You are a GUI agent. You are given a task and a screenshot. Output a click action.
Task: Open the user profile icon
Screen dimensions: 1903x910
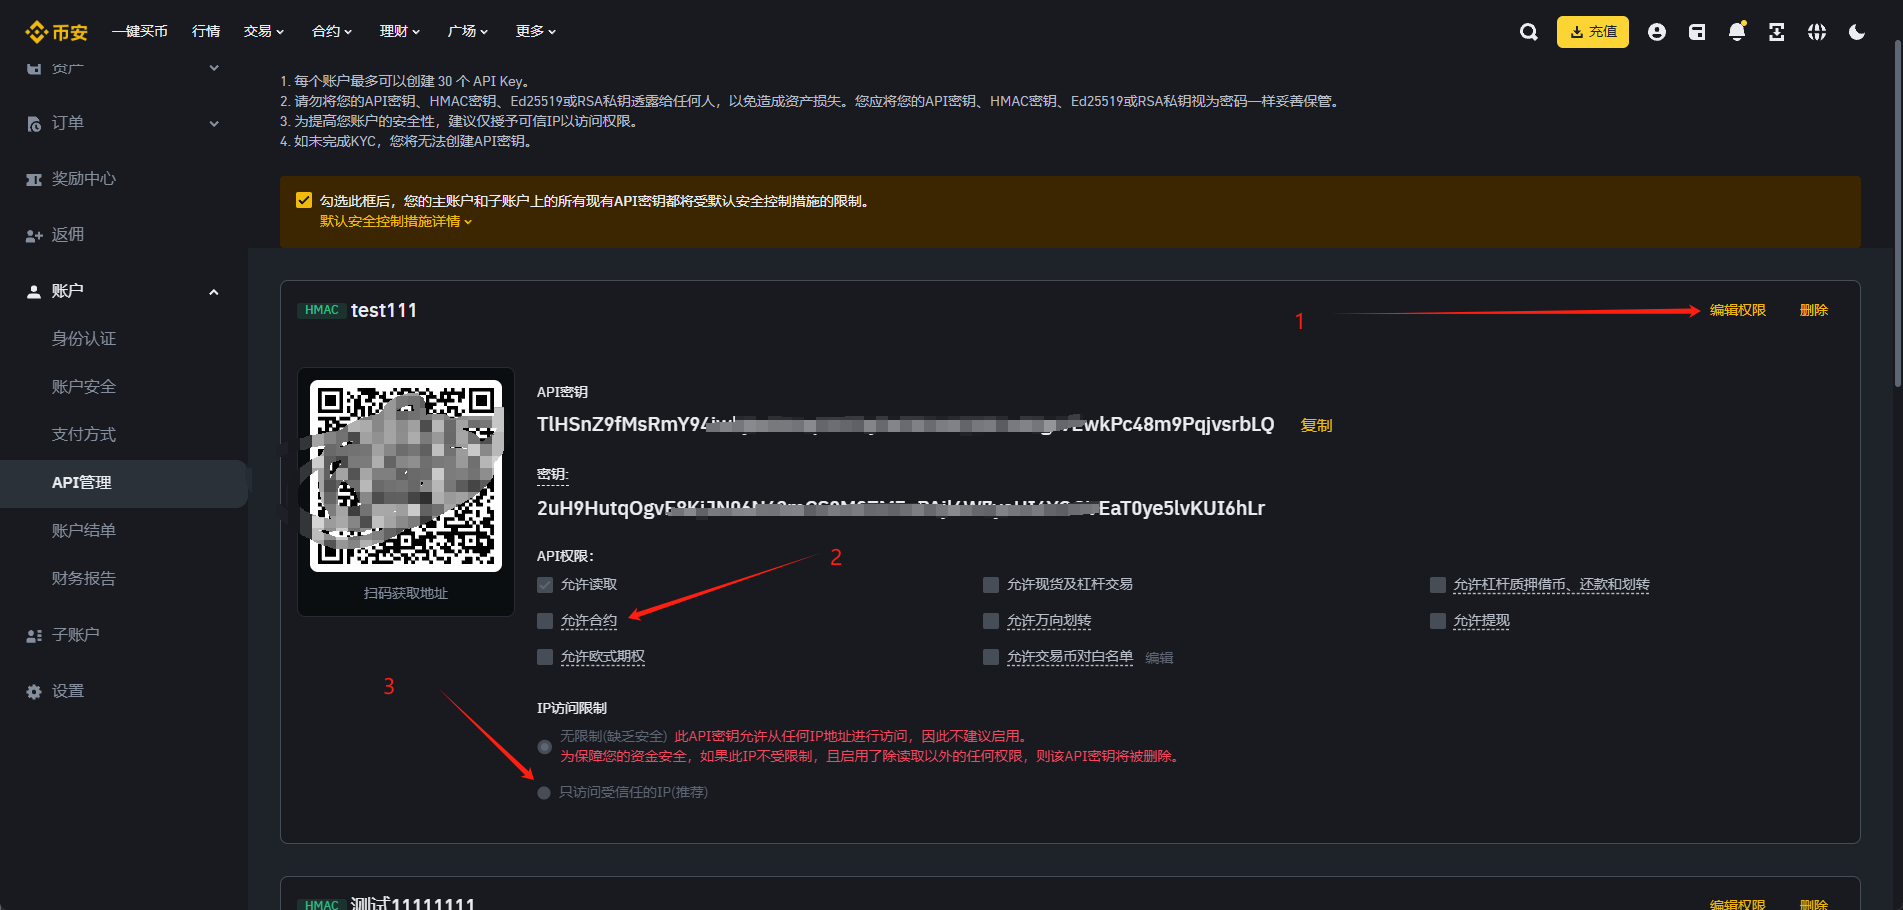pos(1656,32)
